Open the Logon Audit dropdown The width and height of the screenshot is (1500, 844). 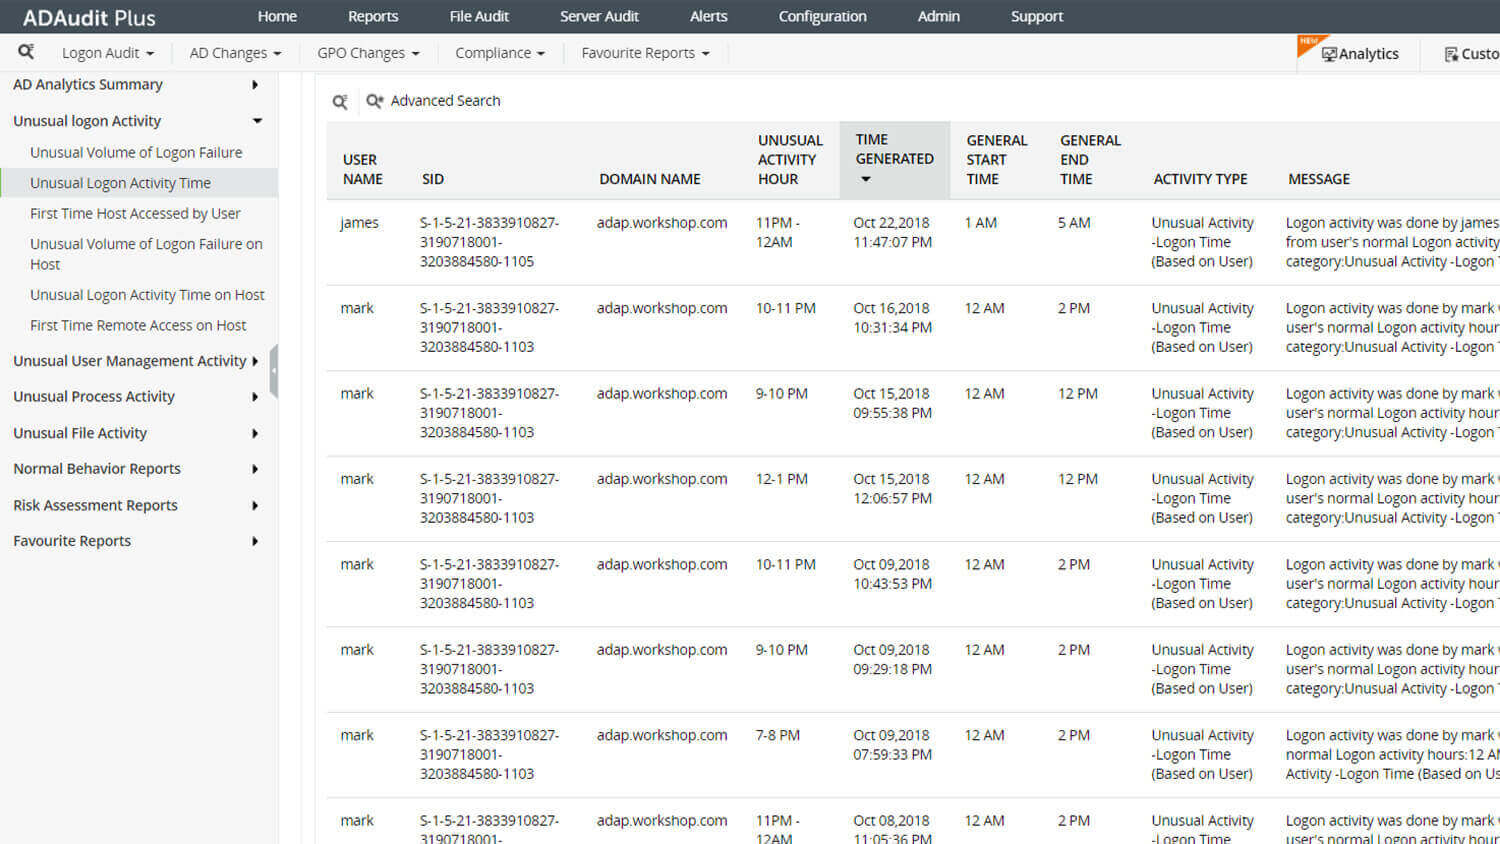point(108,53)
